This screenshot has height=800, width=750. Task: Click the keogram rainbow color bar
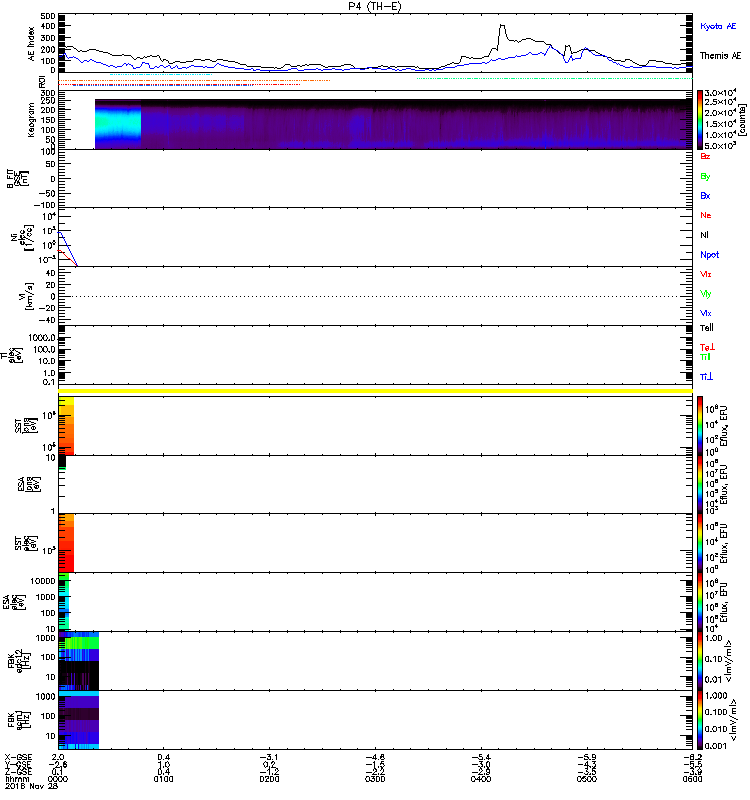click(701, 120)
